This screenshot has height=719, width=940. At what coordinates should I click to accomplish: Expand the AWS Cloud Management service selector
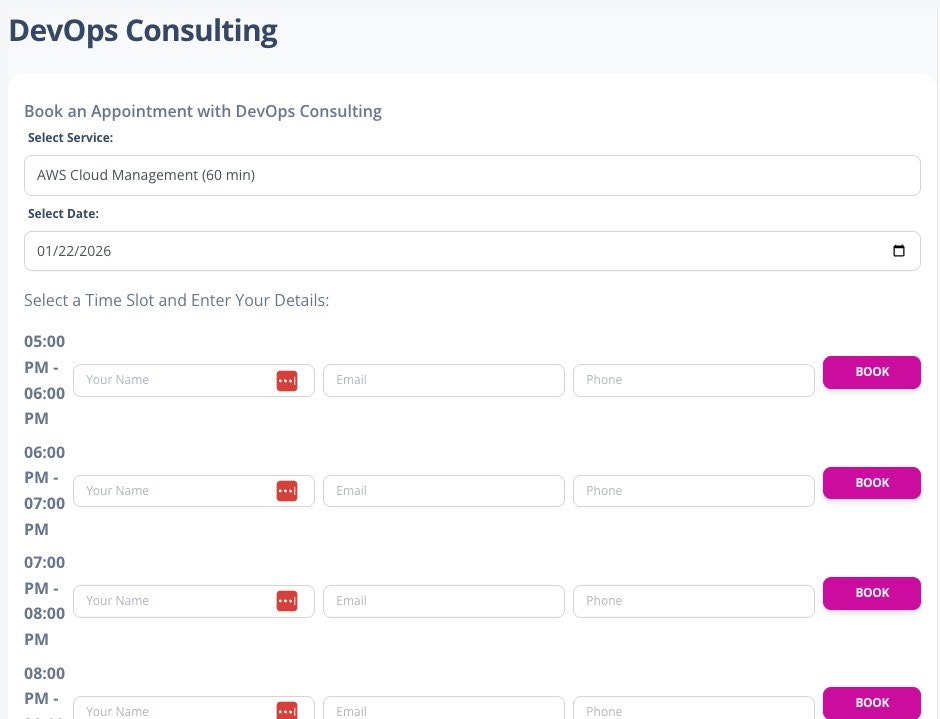[472, 175]
